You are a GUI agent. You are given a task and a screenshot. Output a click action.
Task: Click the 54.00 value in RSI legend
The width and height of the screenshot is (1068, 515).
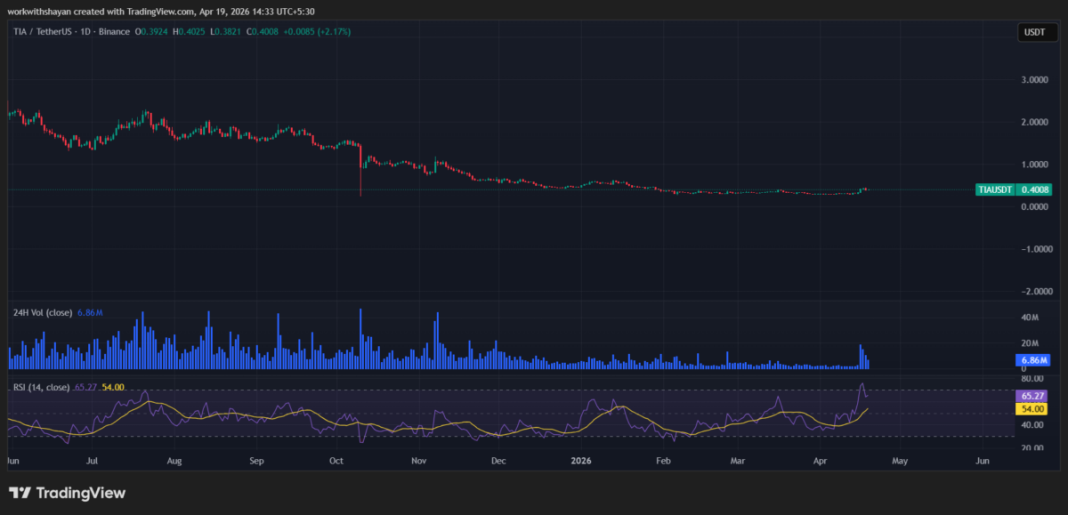(112, 387)
